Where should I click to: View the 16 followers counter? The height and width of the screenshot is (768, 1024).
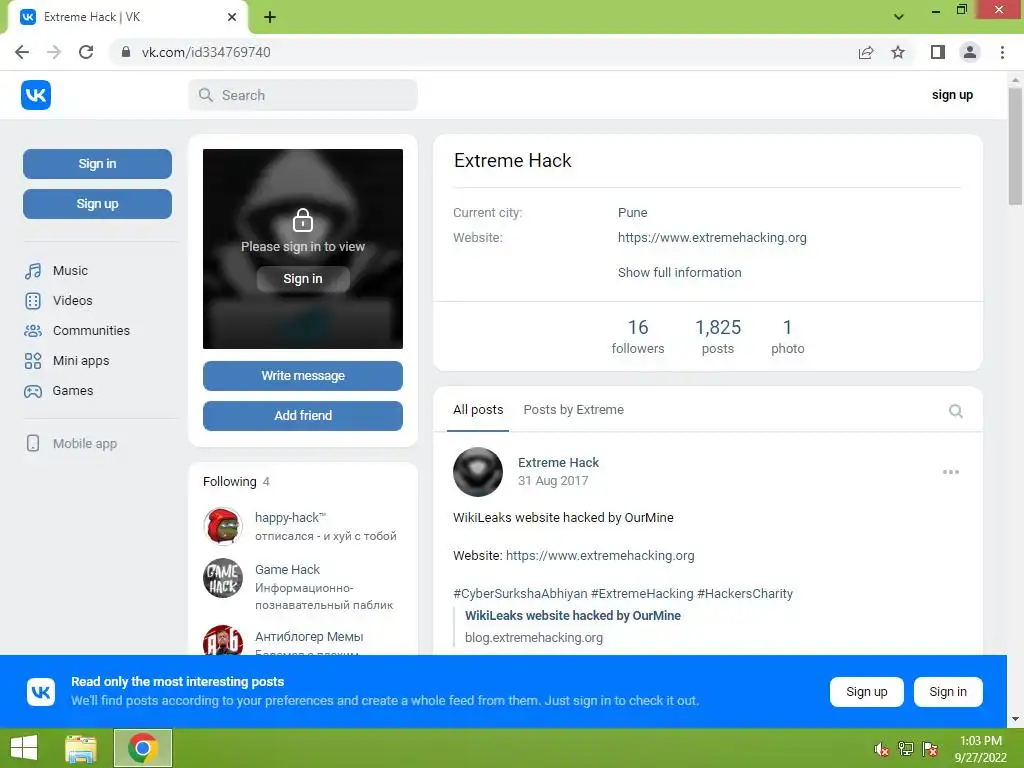637,336
